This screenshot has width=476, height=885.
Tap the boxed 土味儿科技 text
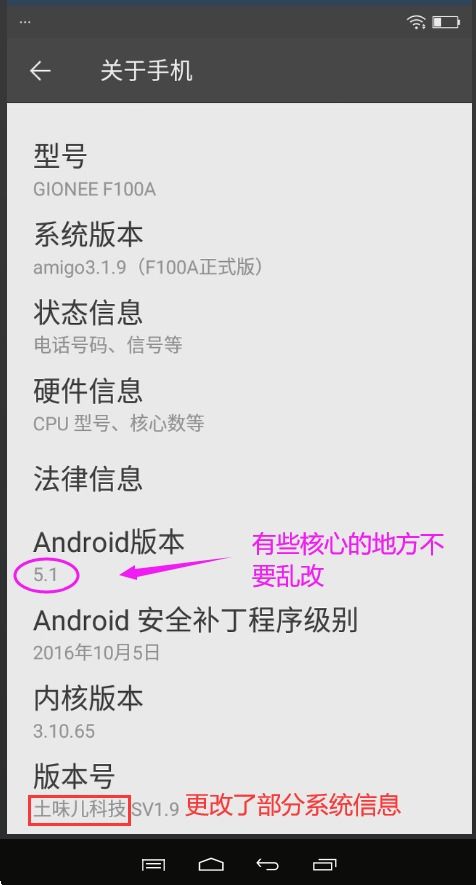pos(80,809)
